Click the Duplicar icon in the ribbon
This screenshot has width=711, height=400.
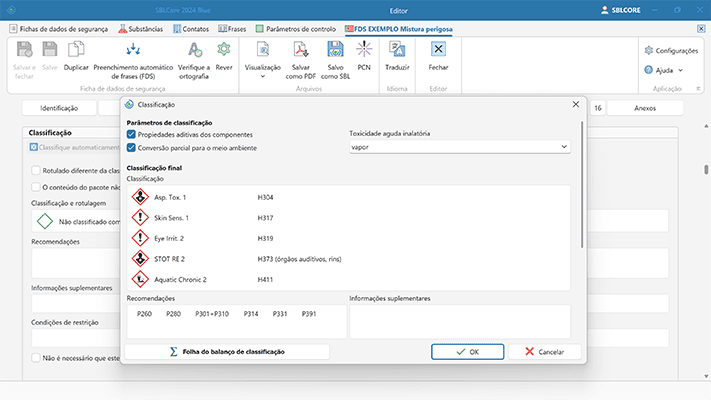[x=76, y=50]
